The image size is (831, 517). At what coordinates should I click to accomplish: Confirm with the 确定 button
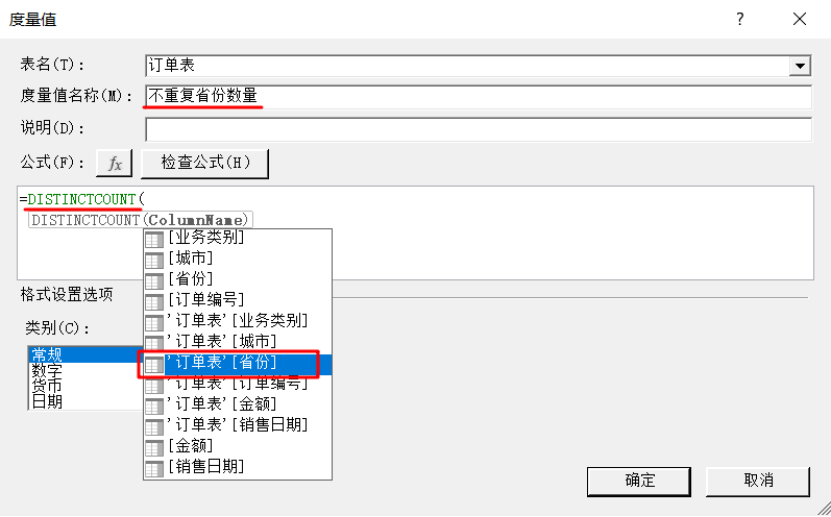(639, 481)
